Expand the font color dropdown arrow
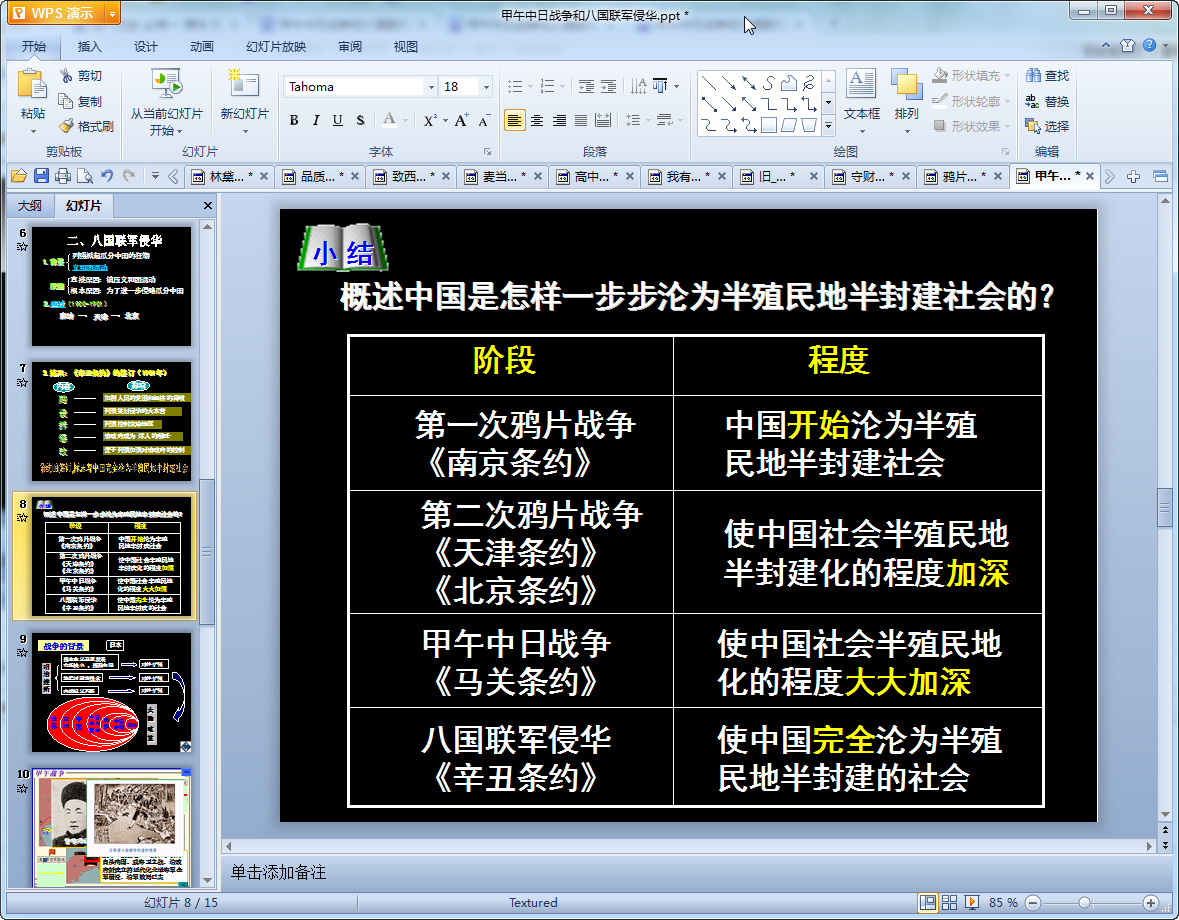Image resolution: width=1179 pixels, height=920 pixels. coord(405,120)
